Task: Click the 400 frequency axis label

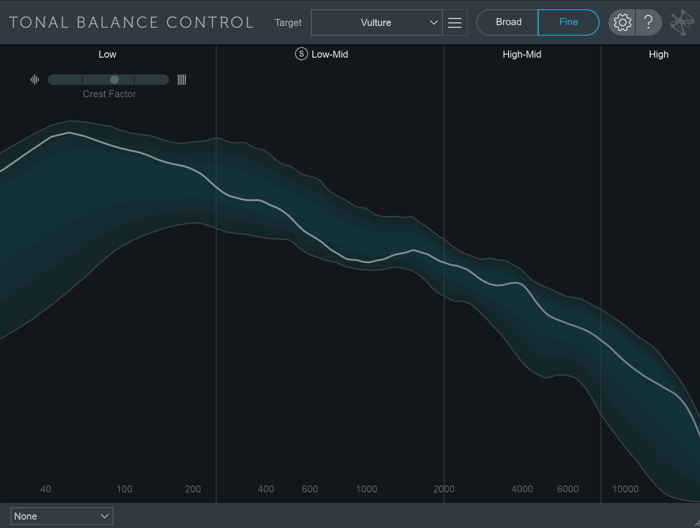Action: 266,489
